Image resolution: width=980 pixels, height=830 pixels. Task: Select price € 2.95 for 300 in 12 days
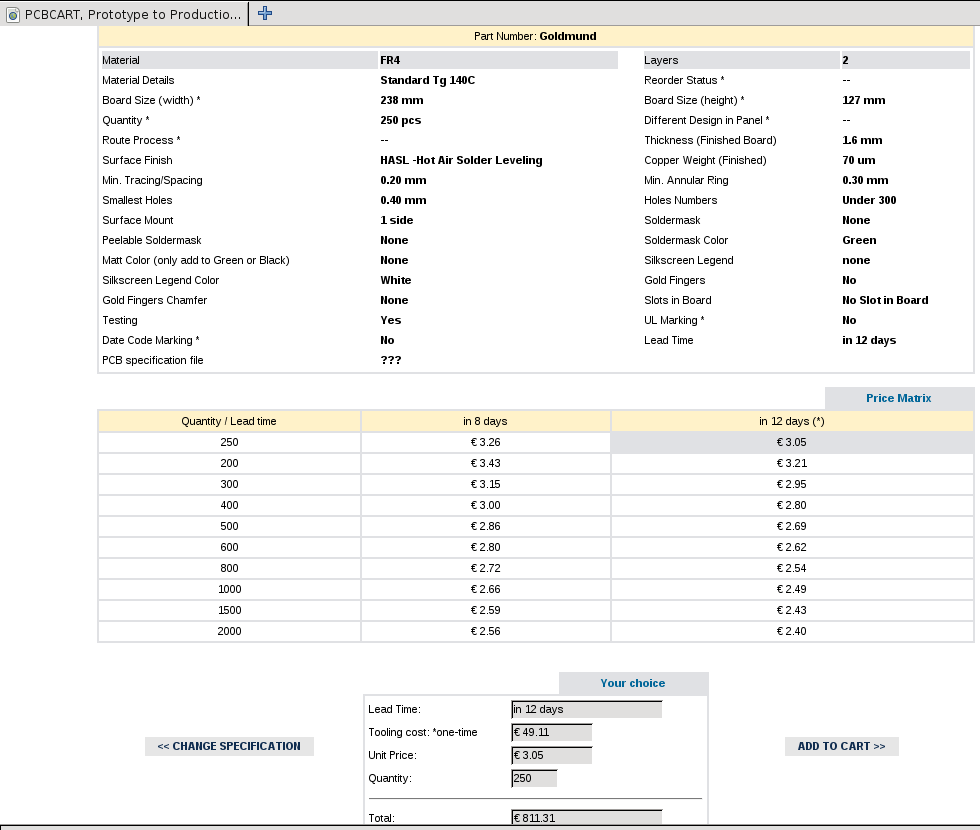[x=792, y=484]
